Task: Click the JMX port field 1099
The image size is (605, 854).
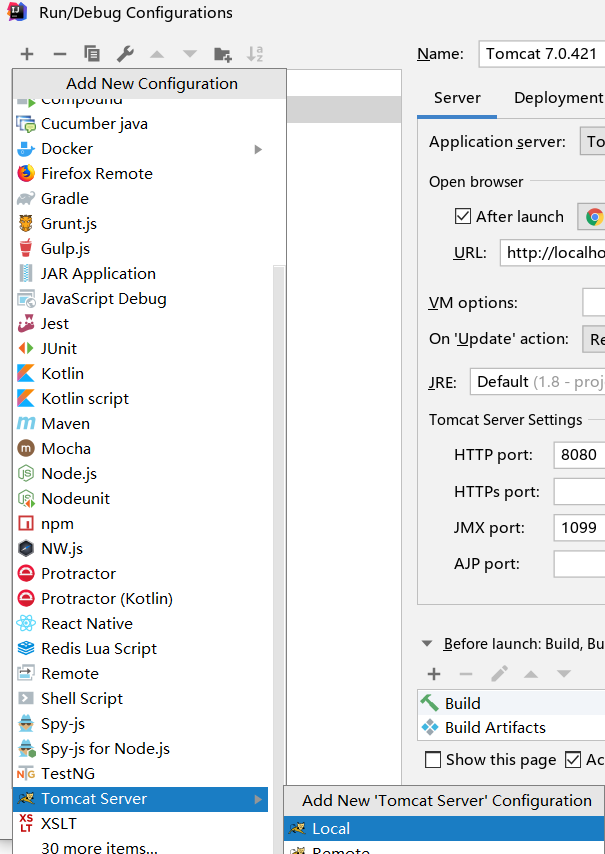Action: point(579,528)
